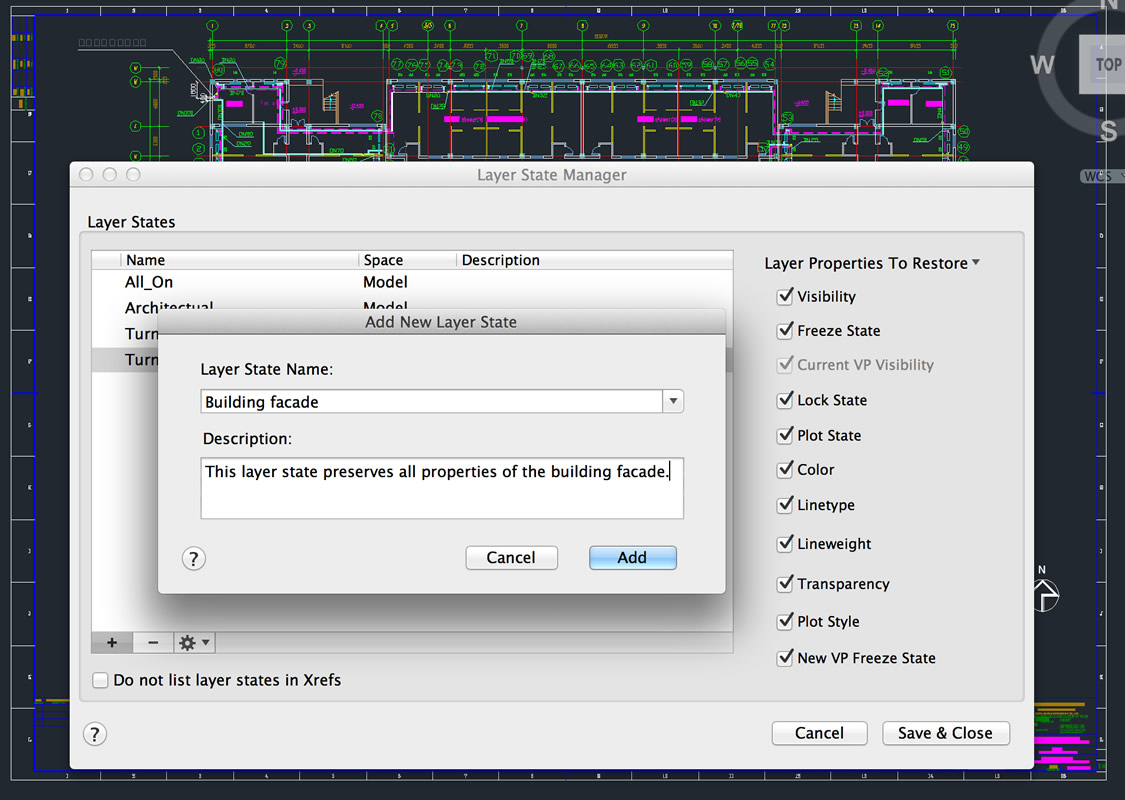This screenshot has width=1125, height=800.
Task: Open the Layer State Name dropdown arrow
Action: coord(673,402)
